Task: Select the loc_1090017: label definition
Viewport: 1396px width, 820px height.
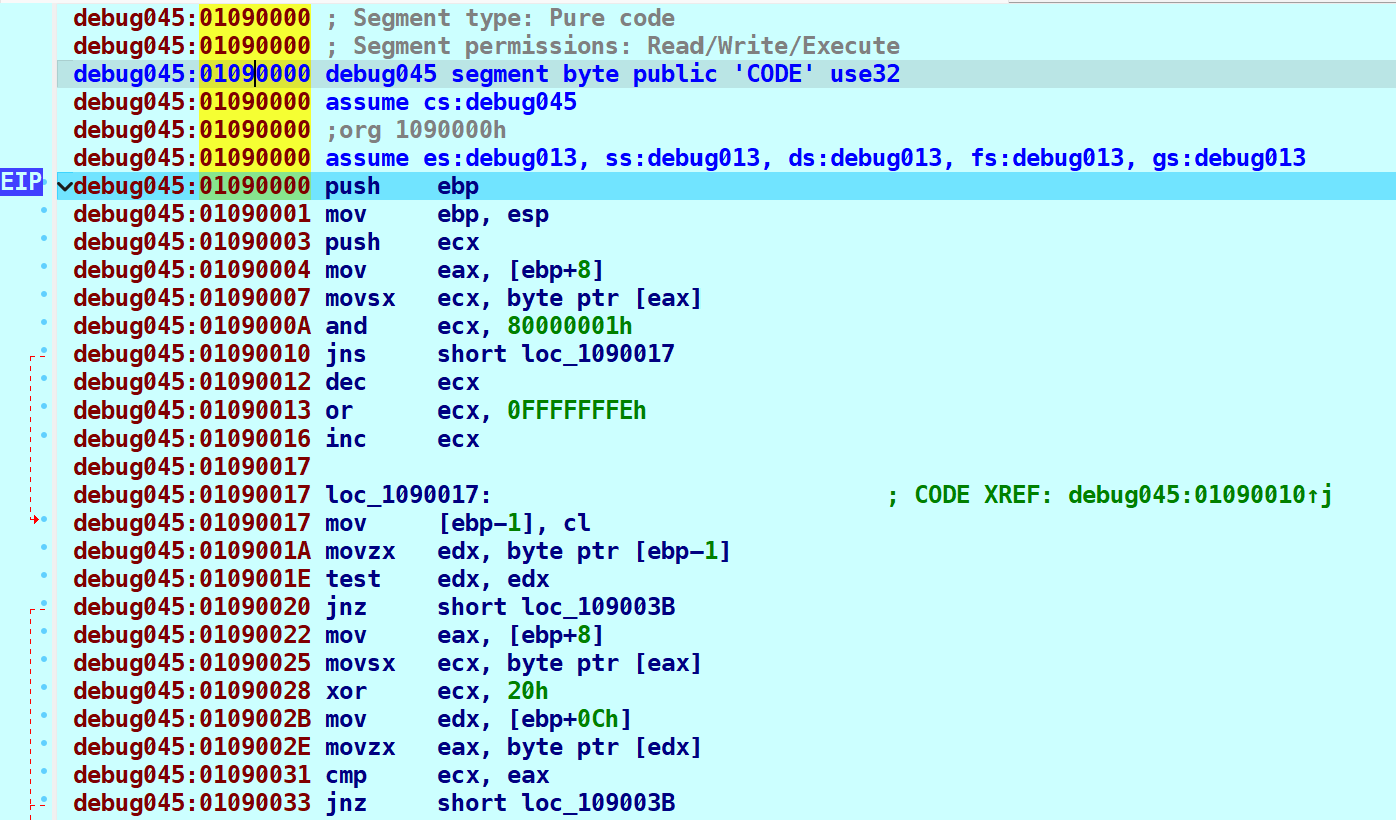Action: pos(408,495)
